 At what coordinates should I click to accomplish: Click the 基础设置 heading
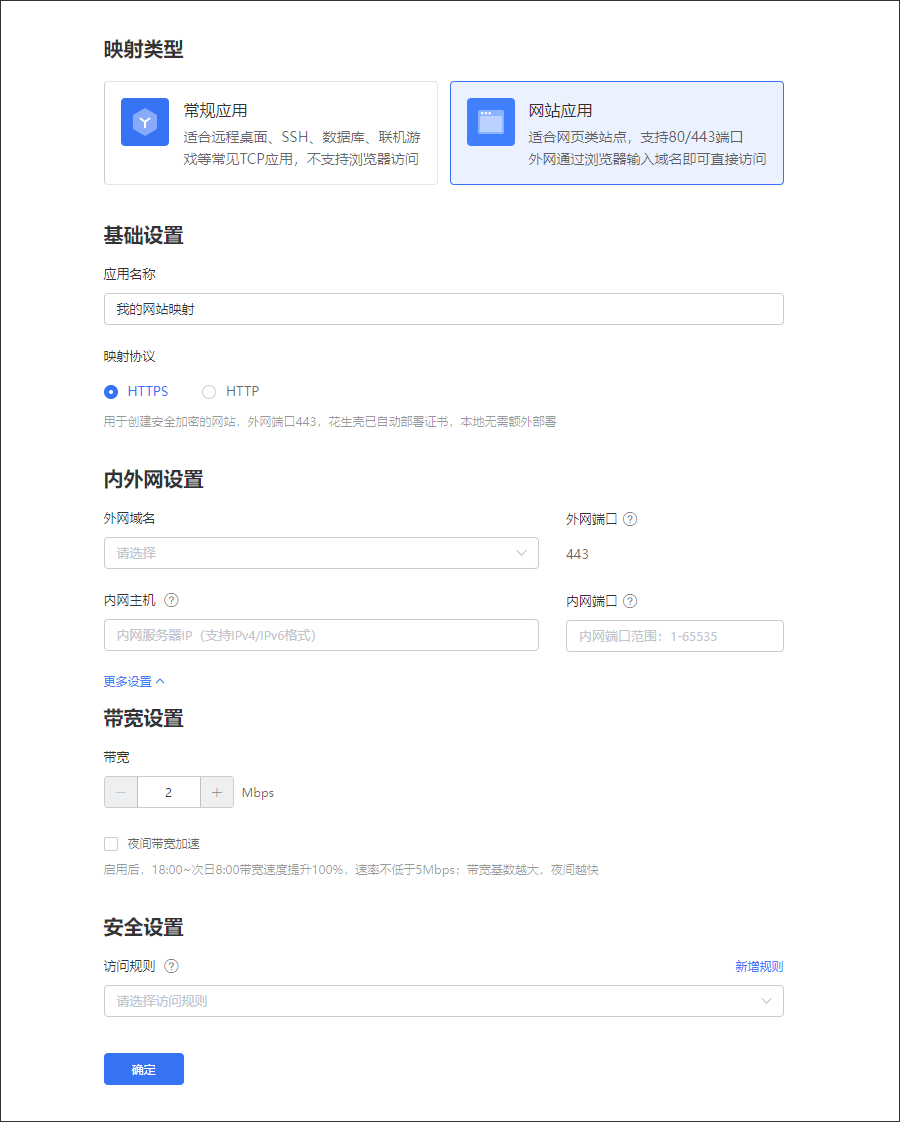(x=144, y=235)
